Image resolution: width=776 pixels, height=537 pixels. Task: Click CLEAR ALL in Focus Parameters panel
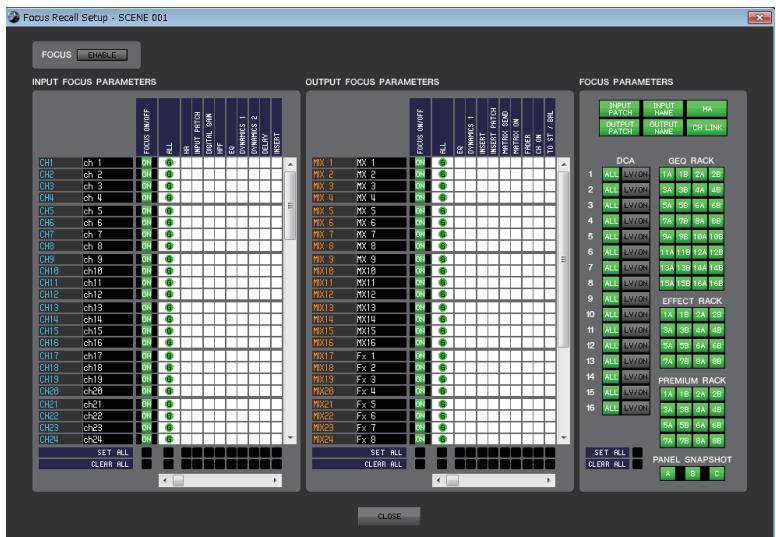pyautogui.click(x=638, y=464)
